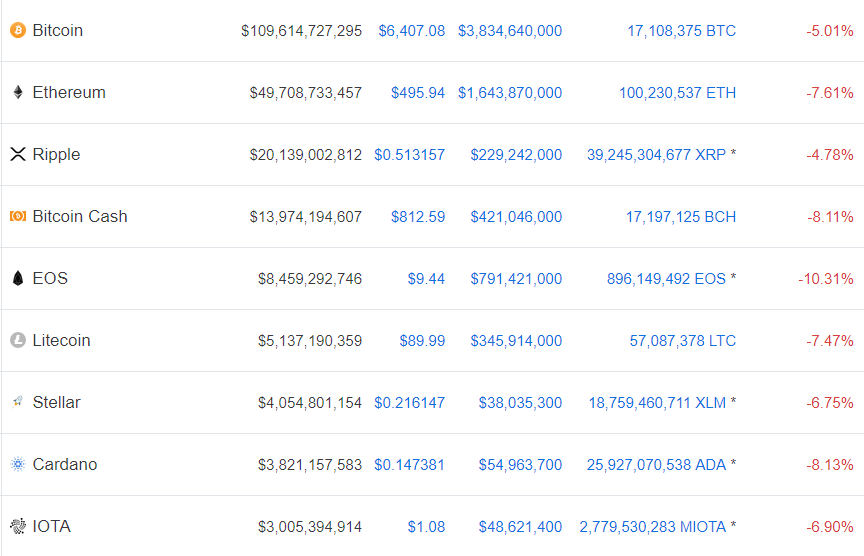
Task: Click Cardano volume $54,963,700
Action: 520,465
